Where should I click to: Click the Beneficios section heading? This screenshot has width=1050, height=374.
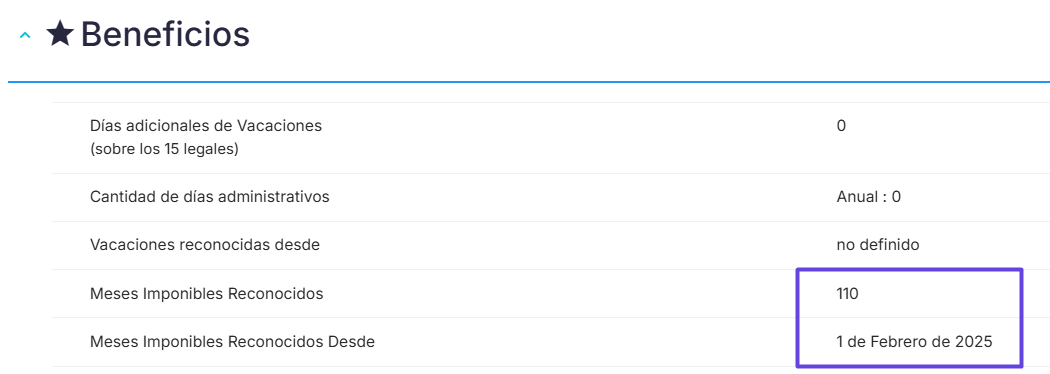(165, 34)
